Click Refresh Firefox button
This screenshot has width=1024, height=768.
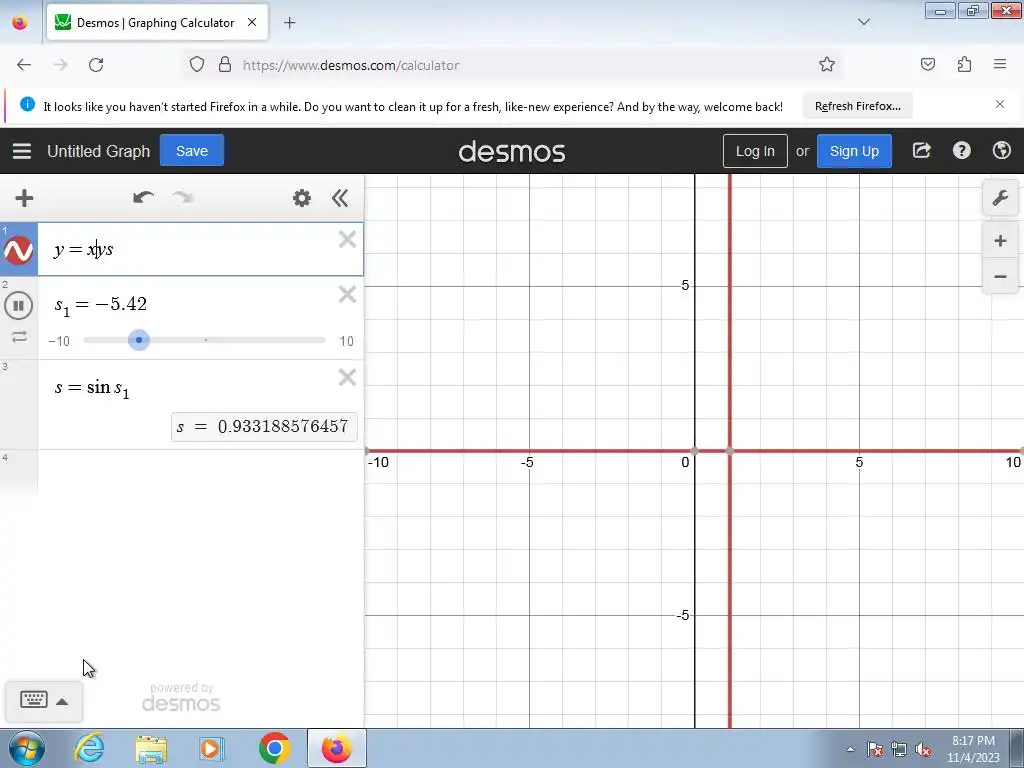(857, 106)
